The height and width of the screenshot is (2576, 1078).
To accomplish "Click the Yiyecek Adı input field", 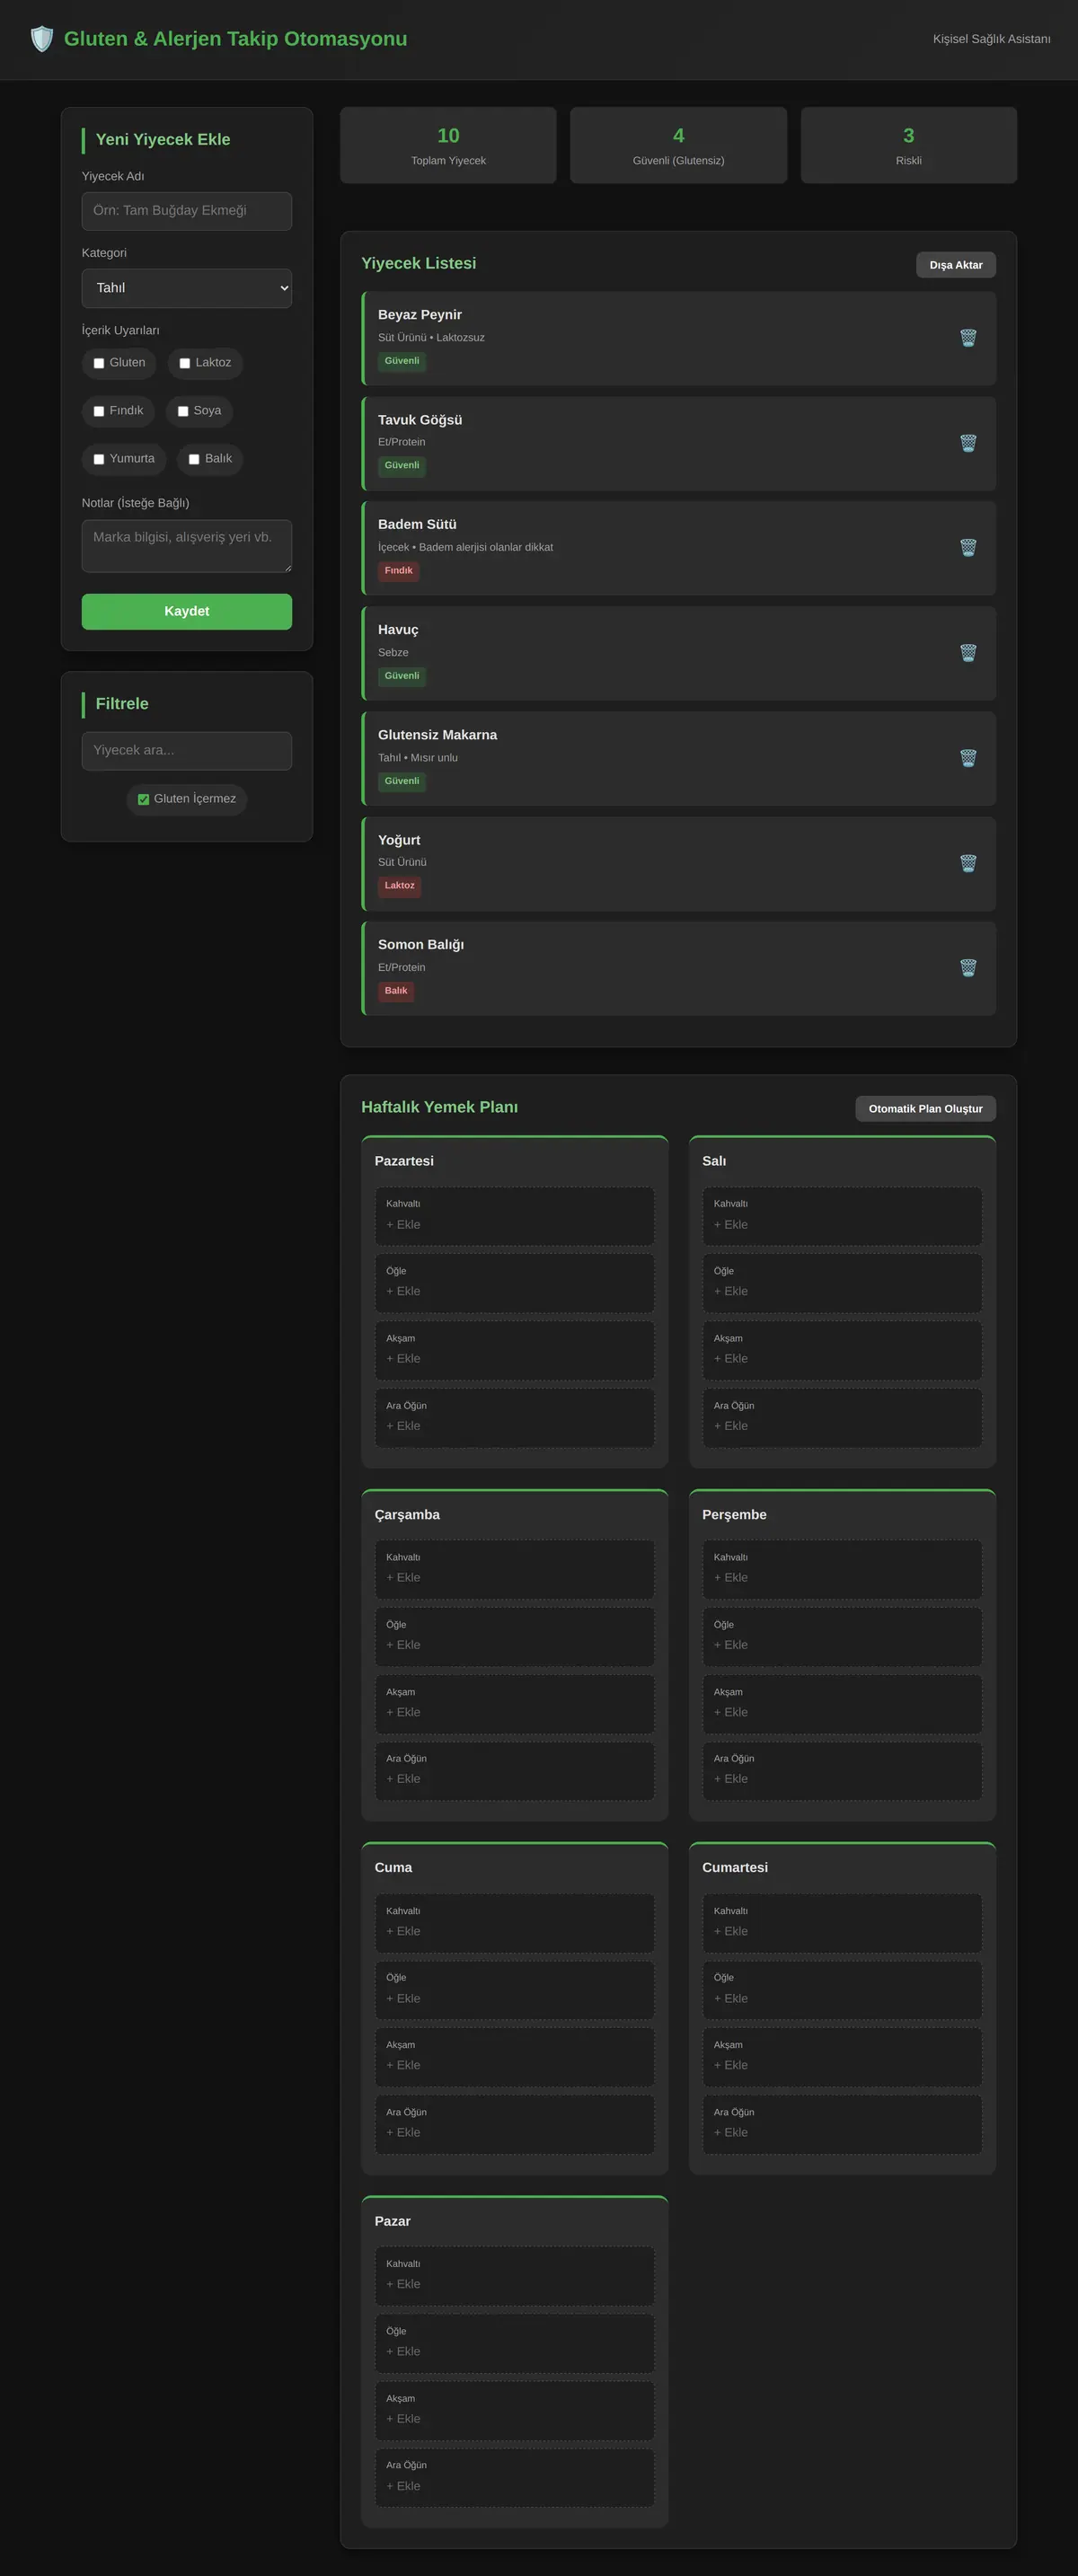I will [x=187, y=211].
